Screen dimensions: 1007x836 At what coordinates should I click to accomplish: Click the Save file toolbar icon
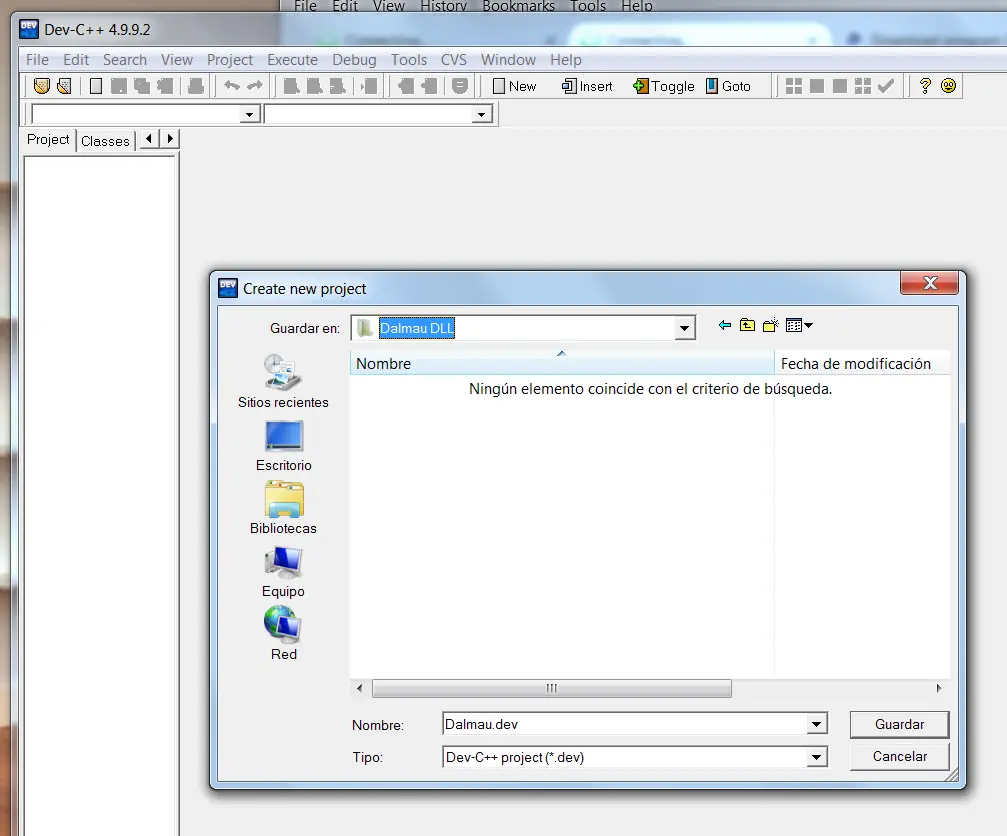(119, 86)
